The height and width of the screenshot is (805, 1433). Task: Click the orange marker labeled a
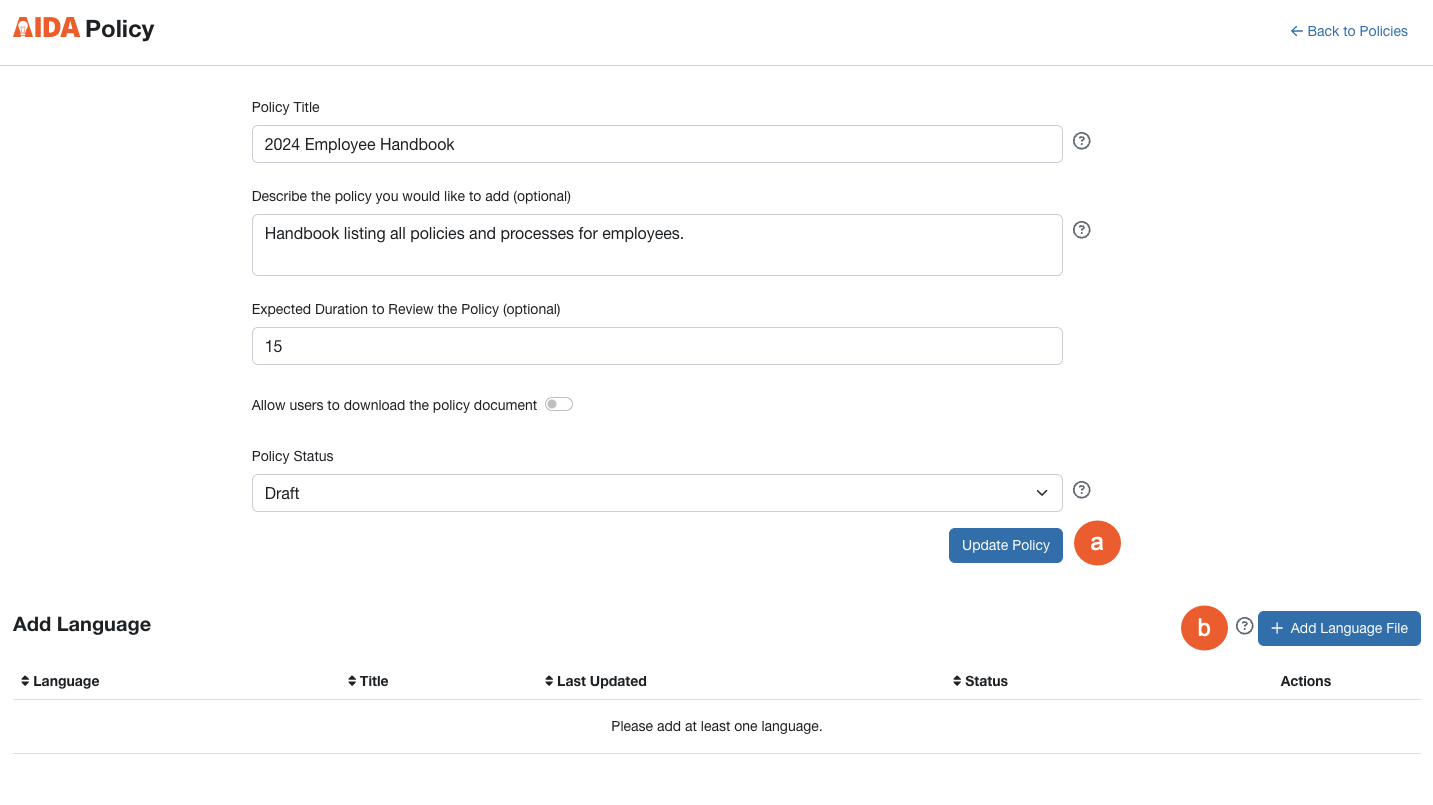click(1097, 543)
